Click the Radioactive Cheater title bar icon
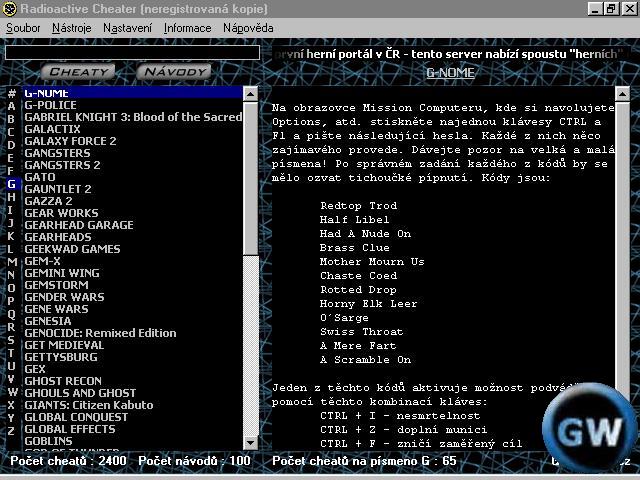Viewport: 640px width, 480px height. pyautogui.click(x=9, y=9)
